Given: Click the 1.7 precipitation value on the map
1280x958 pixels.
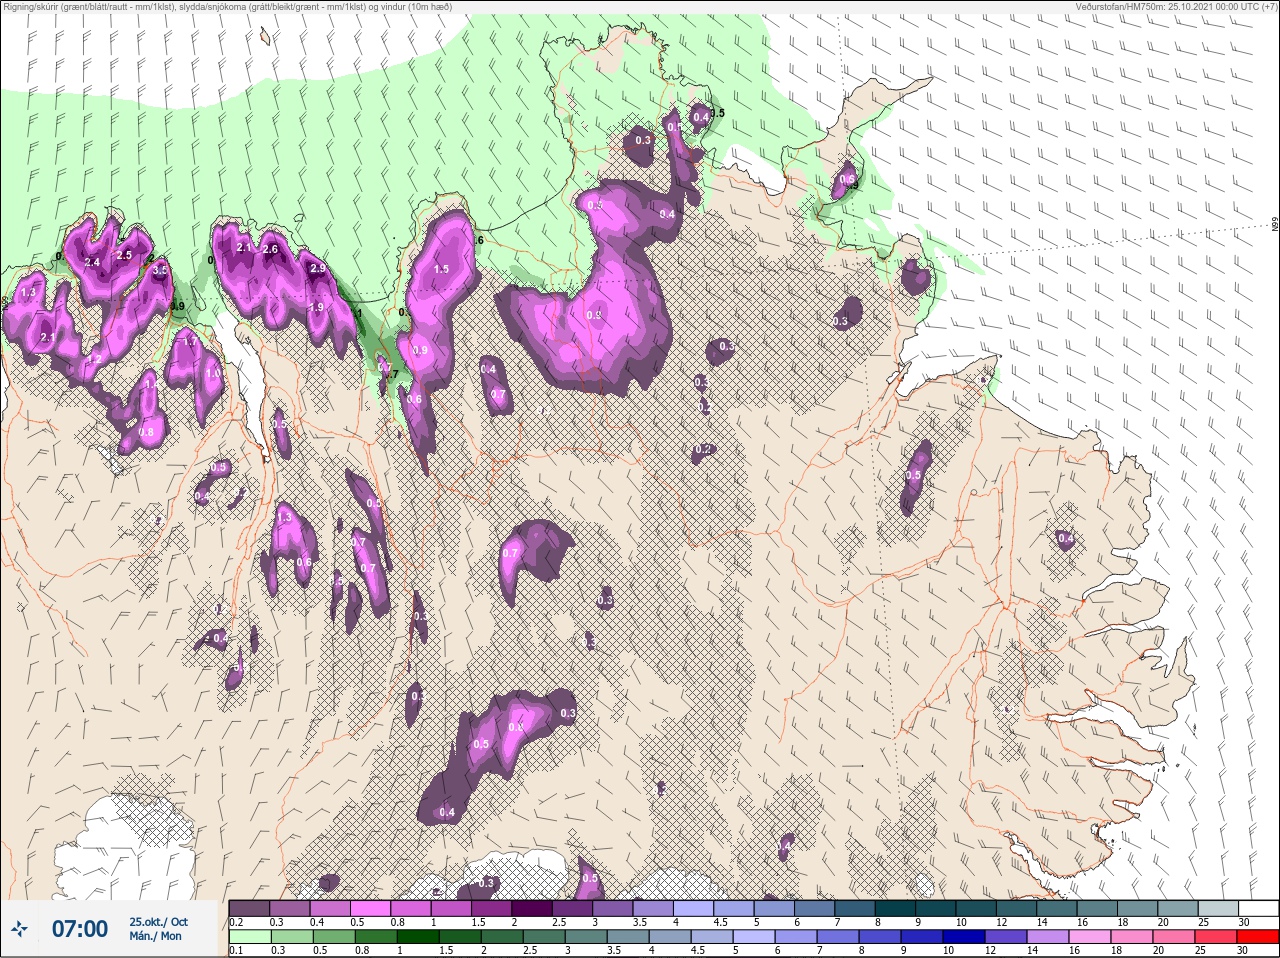Looking at the screenshot, I should click(x=191, y=341).
